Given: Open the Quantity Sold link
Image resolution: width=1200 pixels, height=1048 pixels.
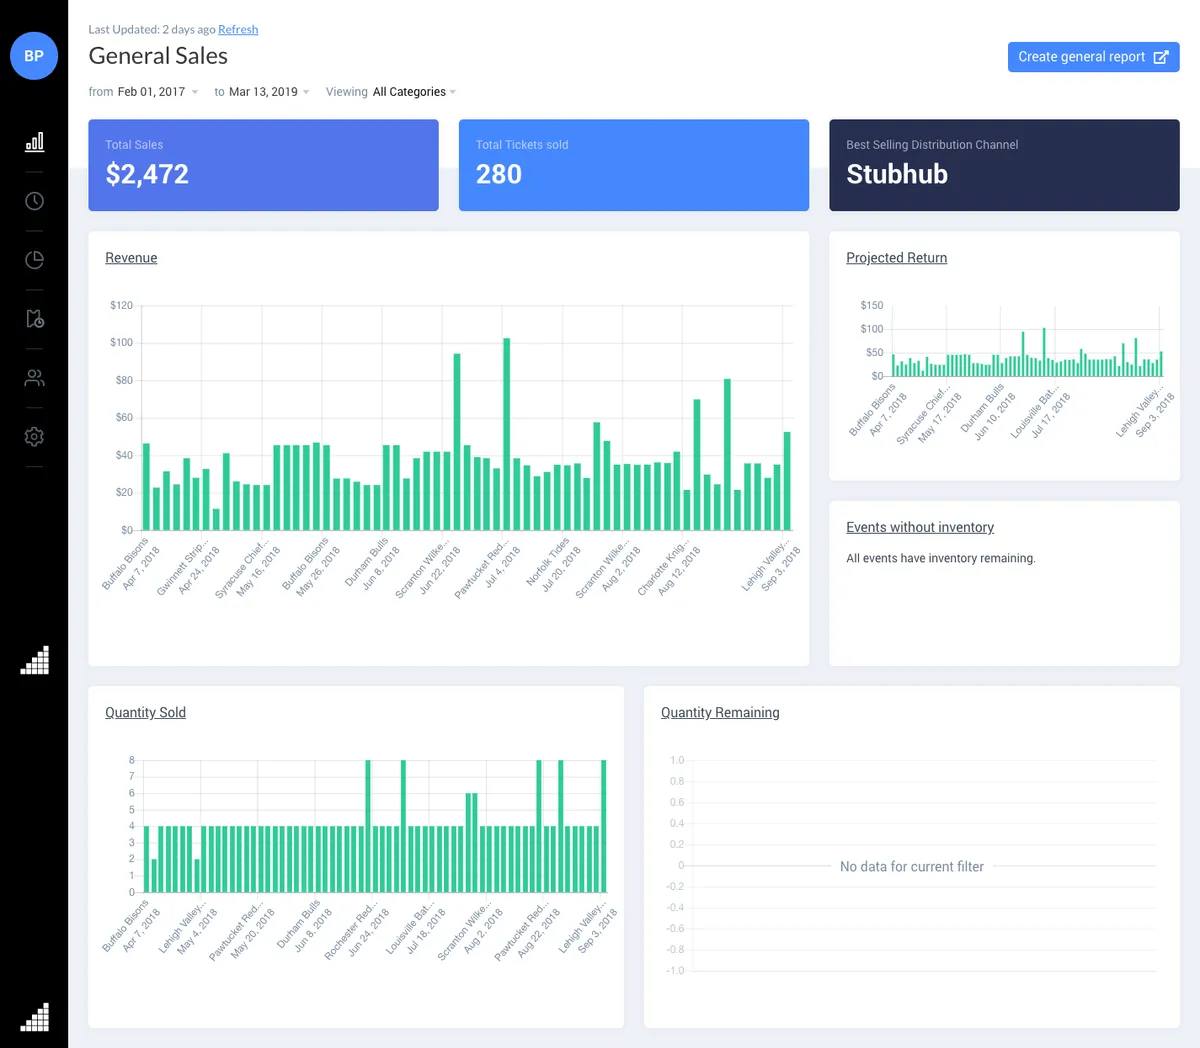Looking at the screenshot, I should [x=145, y=712].
